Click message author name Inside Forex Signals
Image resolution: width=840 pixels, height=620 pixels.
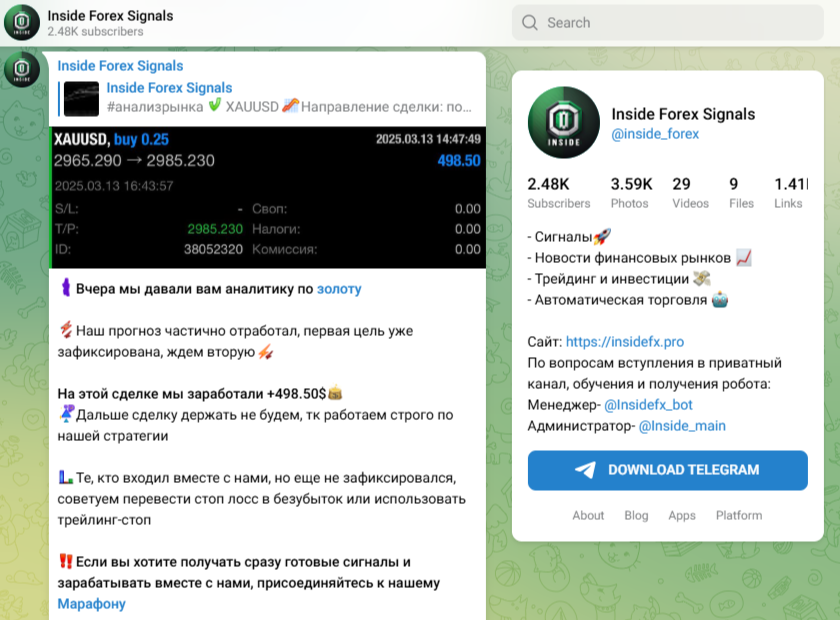121,66
